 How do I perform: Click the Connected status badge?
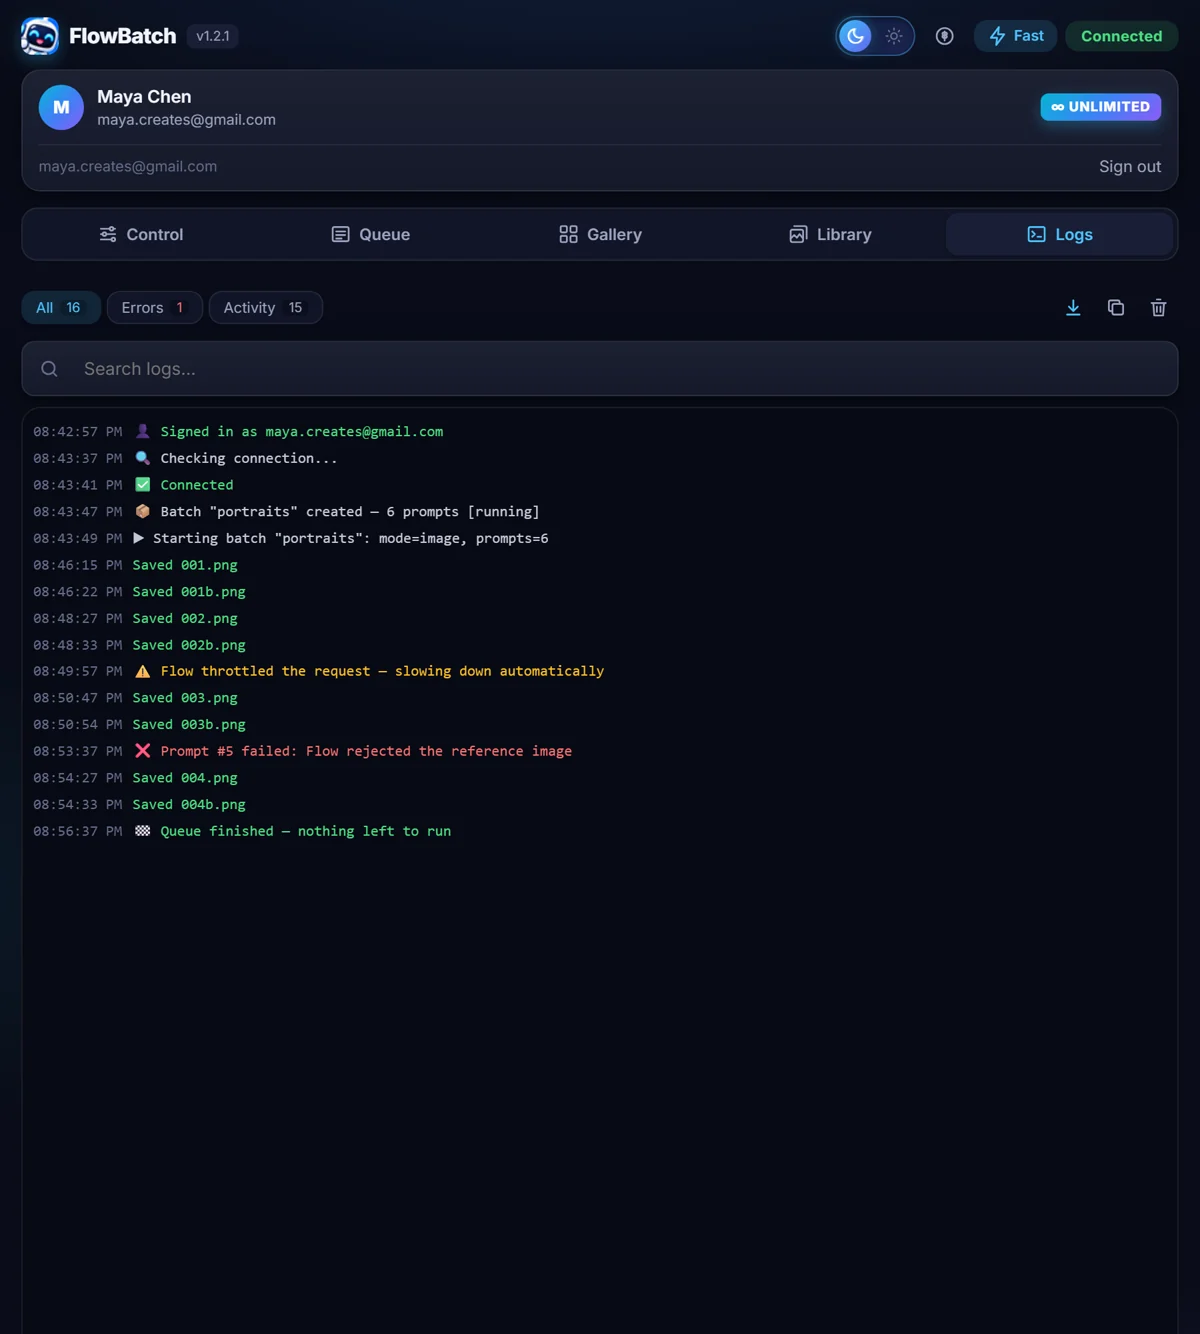[x=1121, y=36]
